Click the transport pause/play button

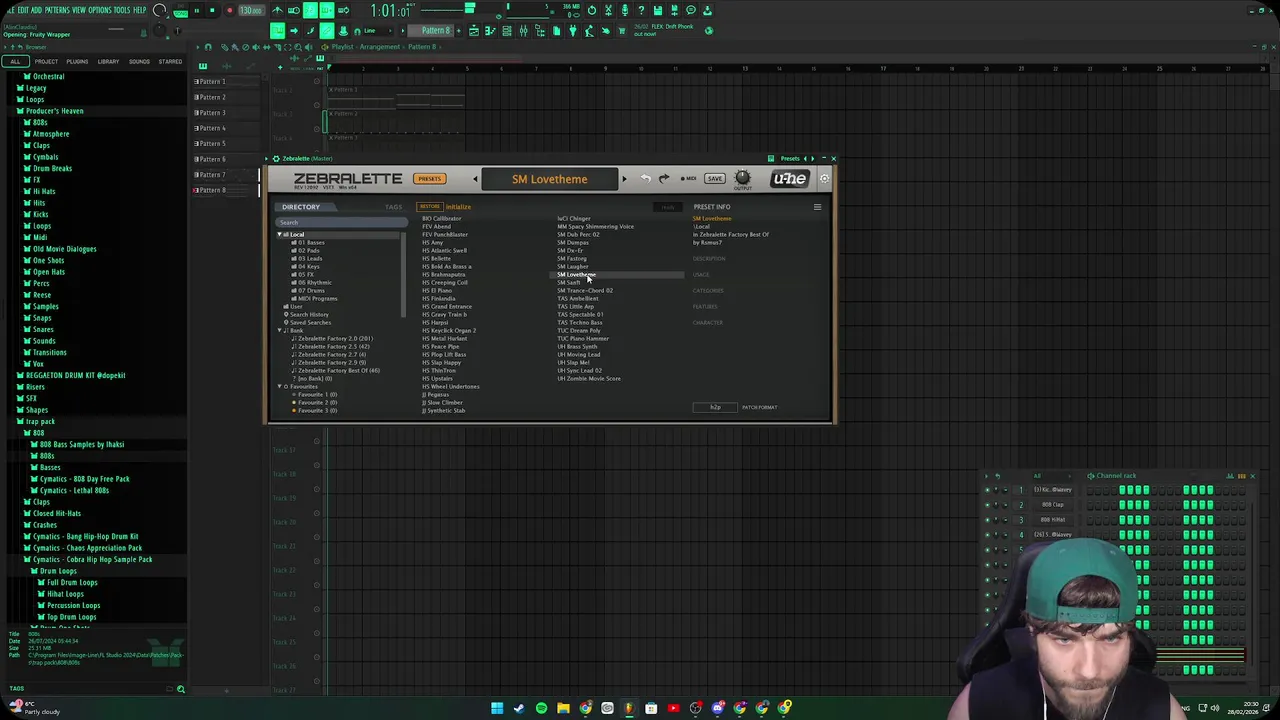point(197,11)
